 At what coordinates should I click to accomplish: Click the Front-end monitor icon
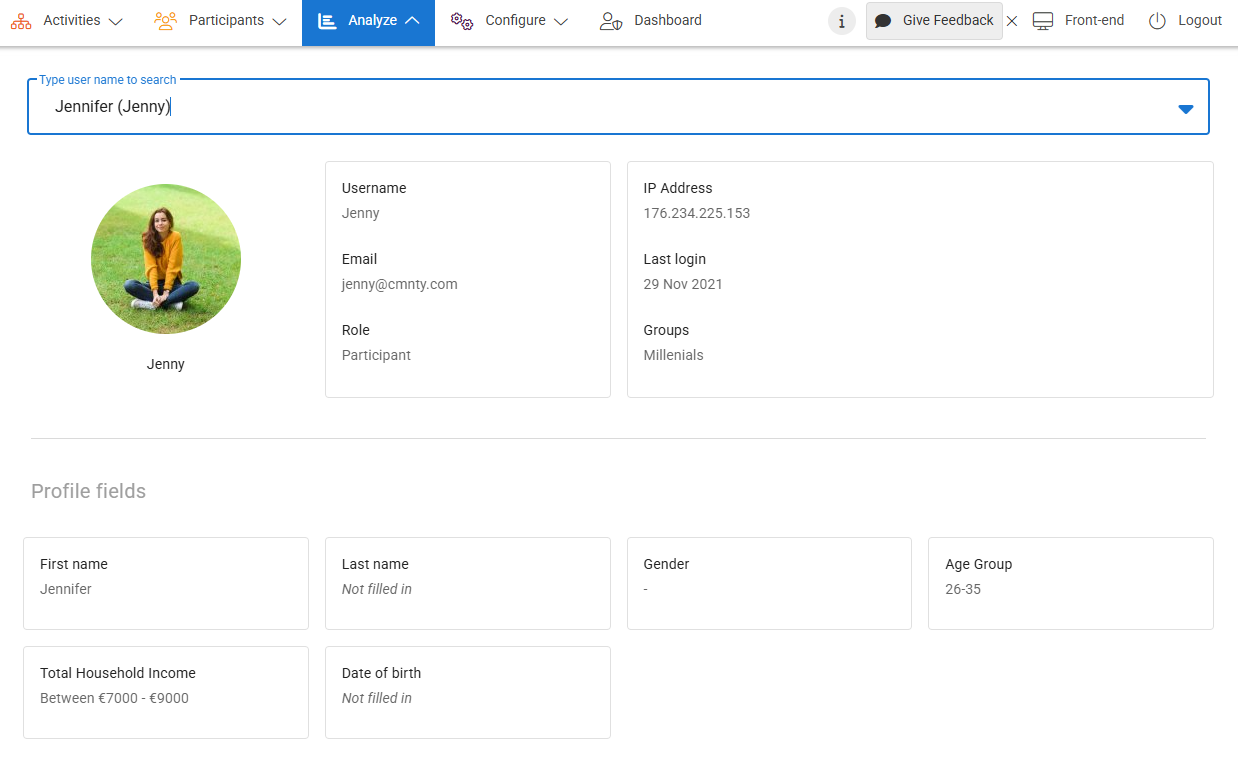coord(1043,21)
